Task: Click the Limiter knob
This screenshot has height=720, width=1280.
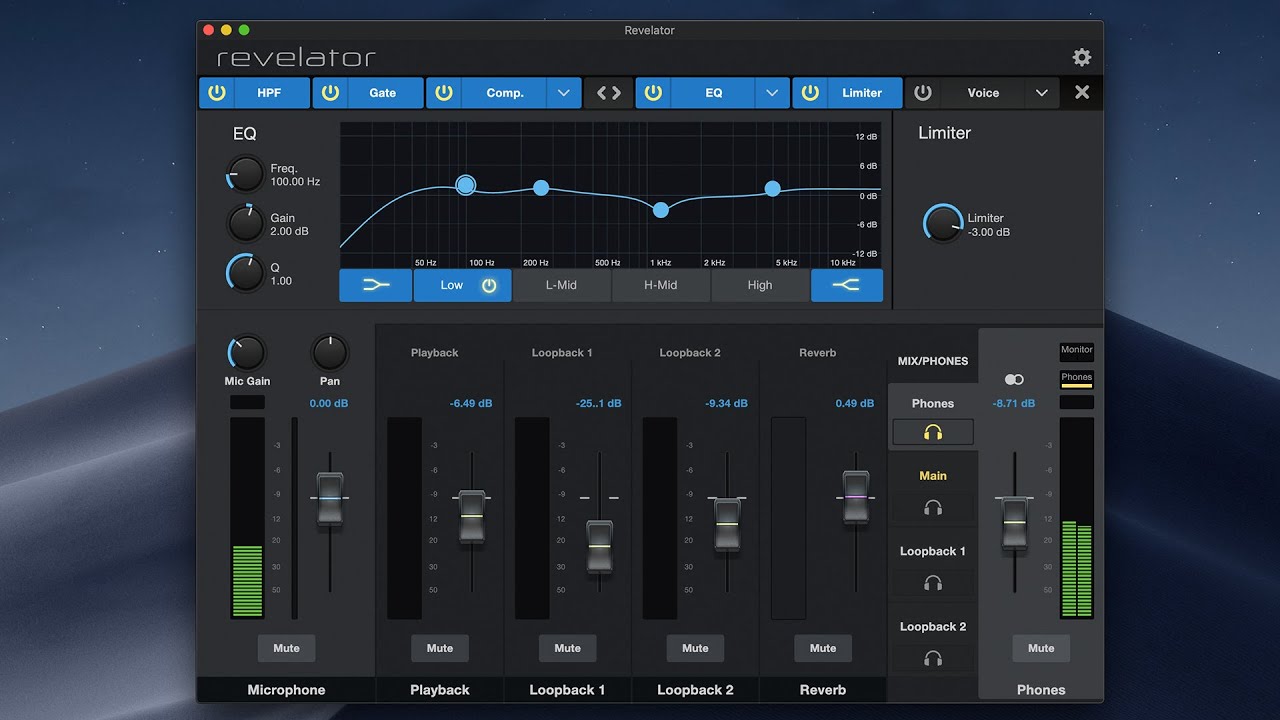Action: coord(942,224)
